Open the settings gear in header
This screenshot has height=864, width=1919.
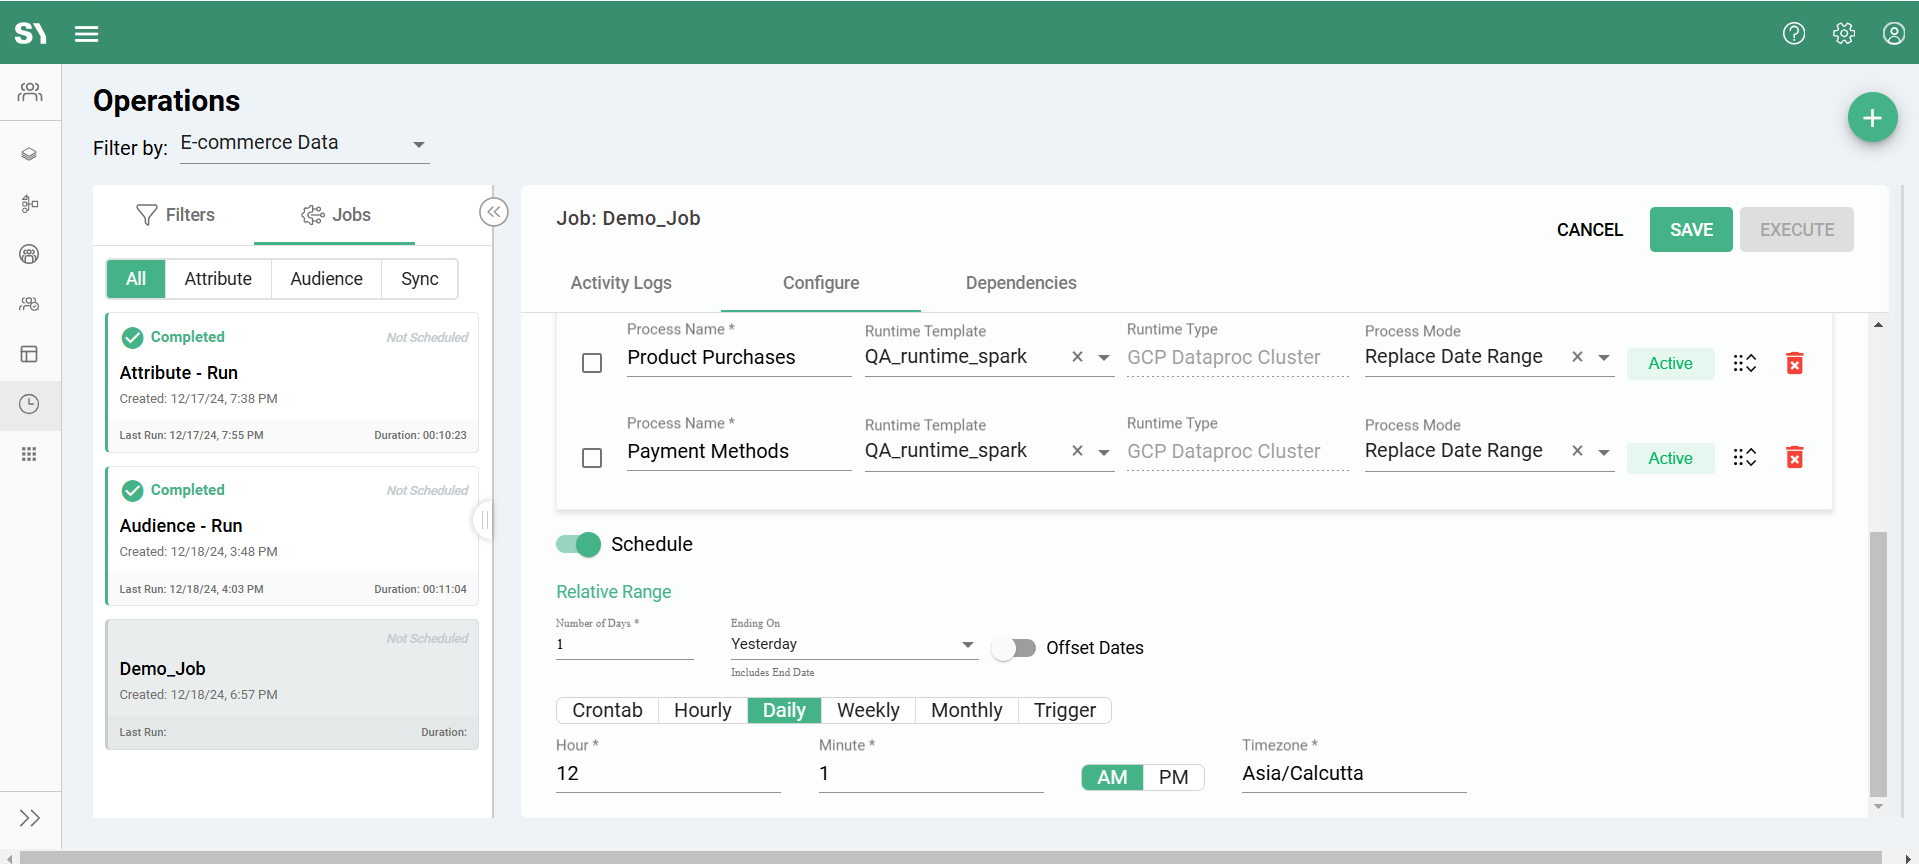click(x=1843, y=33)
